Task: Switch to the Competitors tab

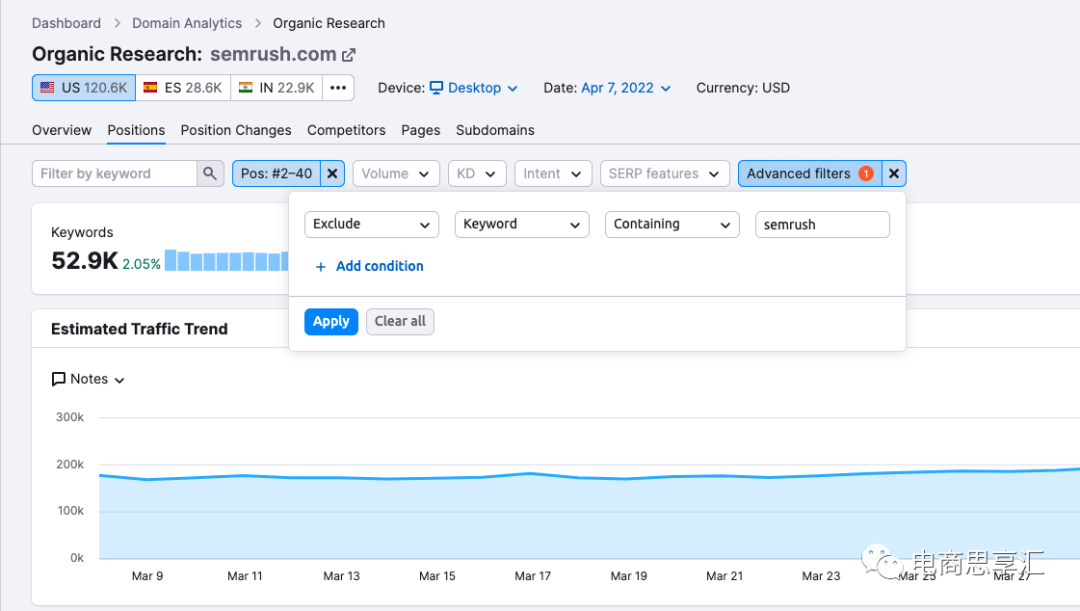Action: pyautogui.click(x=346, y=130)
